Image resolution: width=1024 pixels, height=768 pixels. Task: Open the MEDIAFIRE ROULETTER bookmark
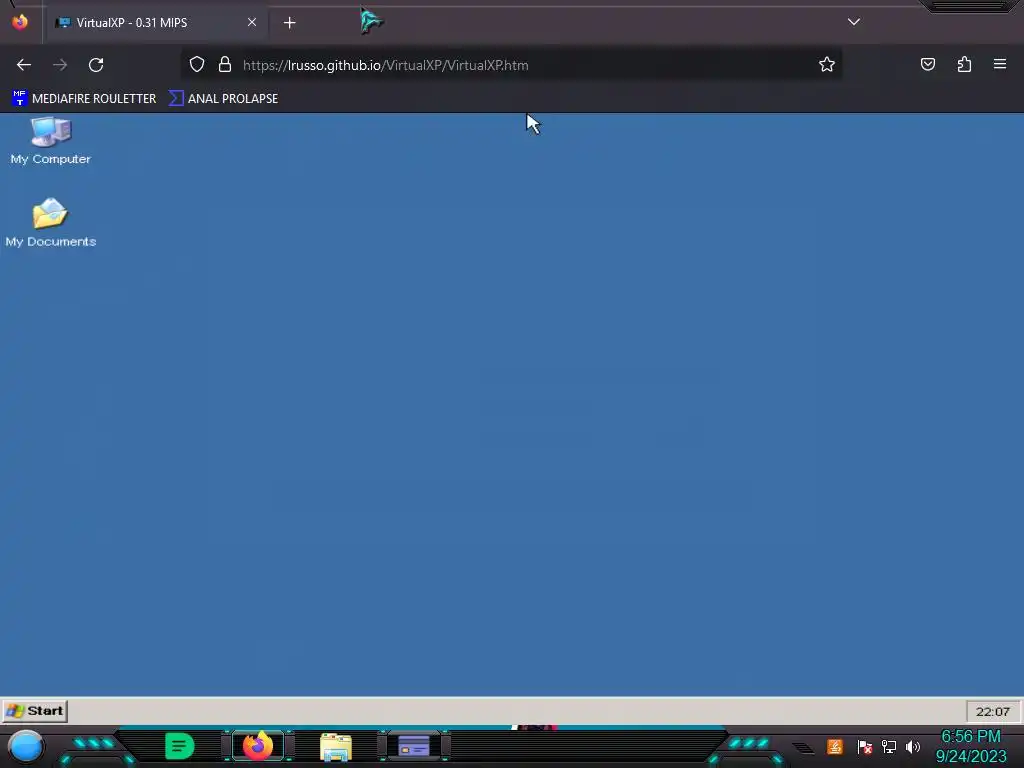[84, 99]
